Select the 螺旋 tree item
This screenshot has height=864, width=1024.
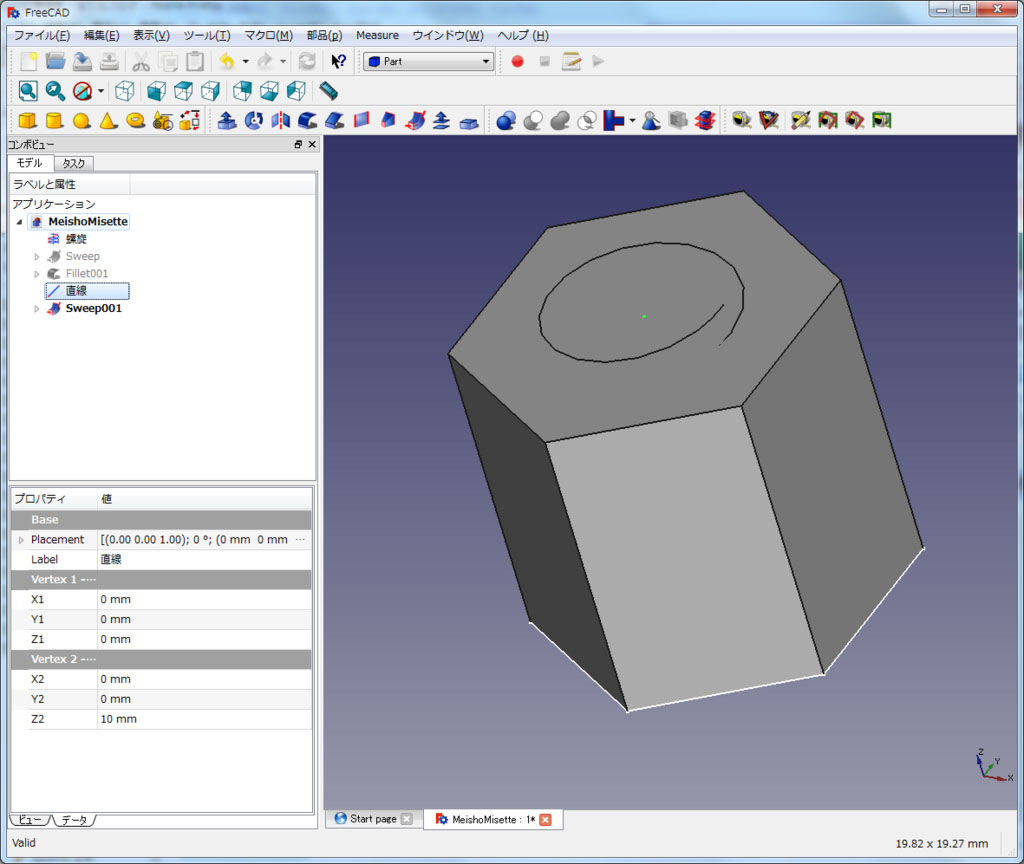(76, 239)
